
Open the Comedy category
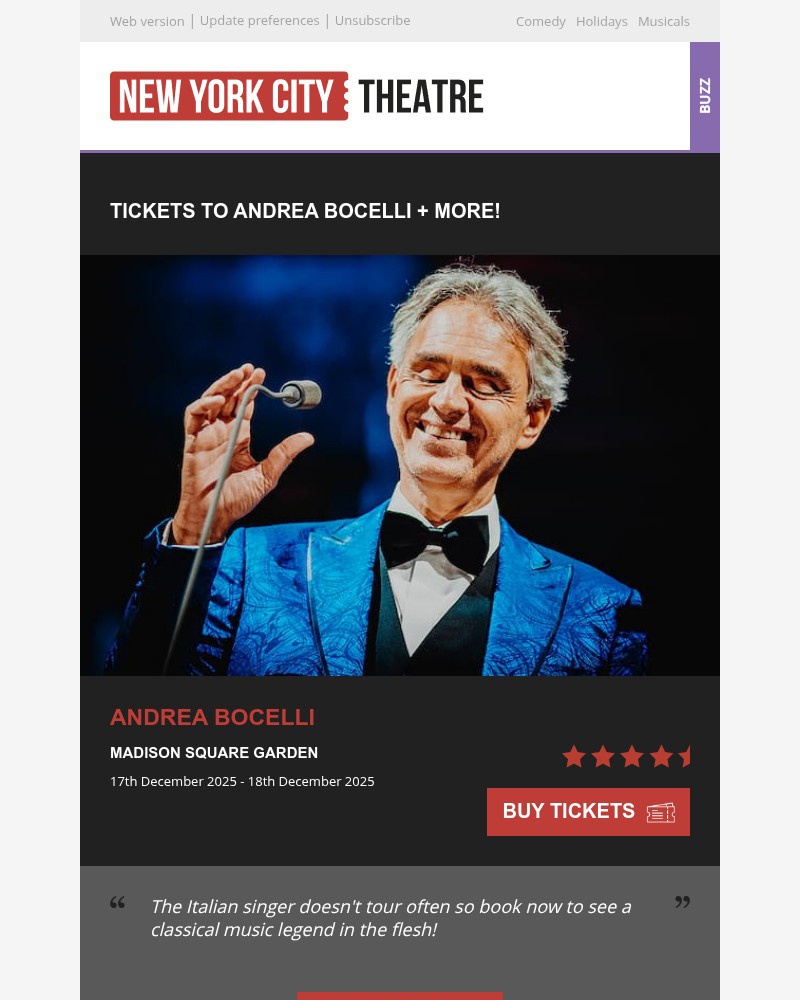coord(540,21)
